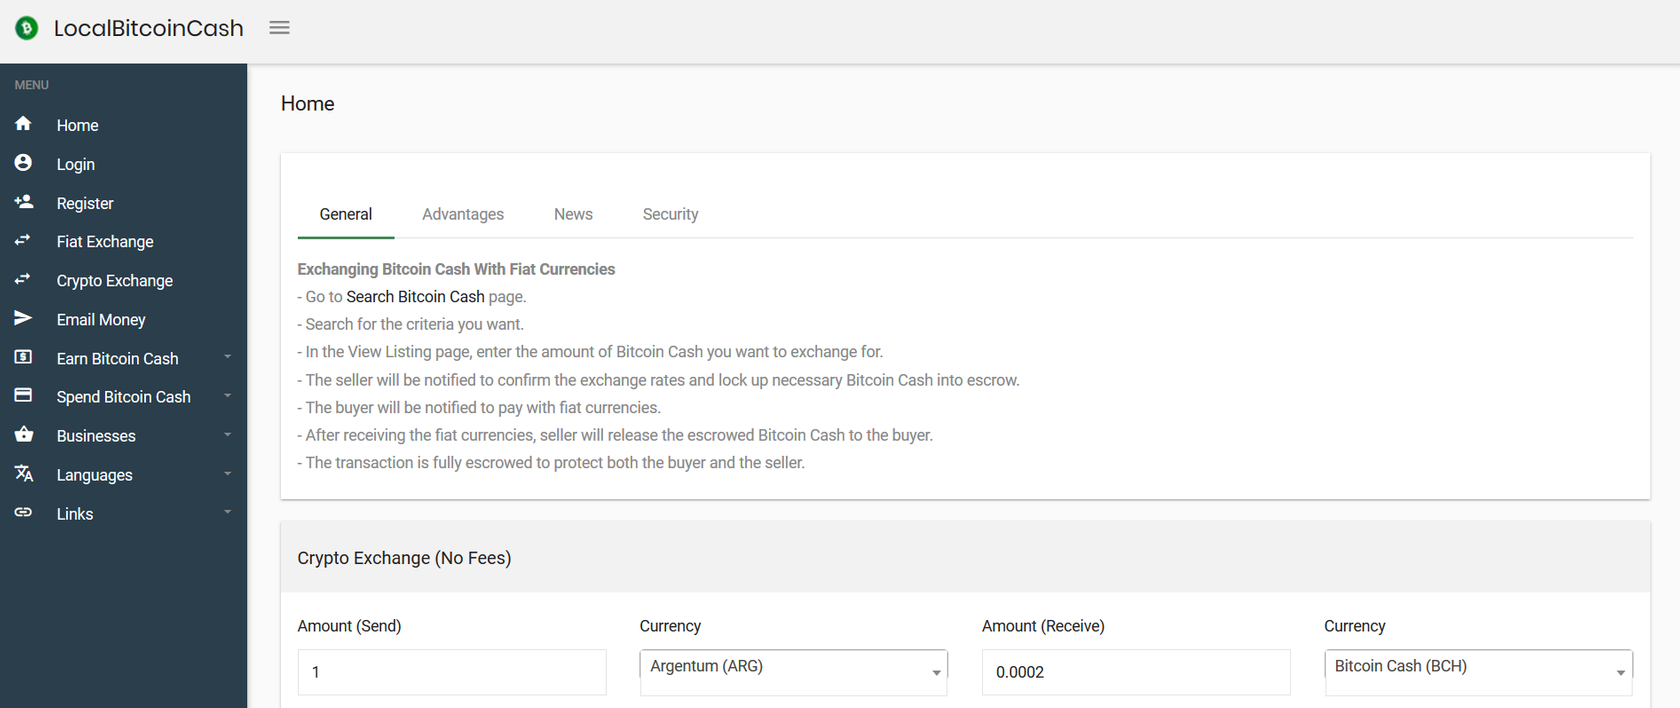
Task: Switch to the Security tab
Action: pyautogui.click(x=670, y=215)
